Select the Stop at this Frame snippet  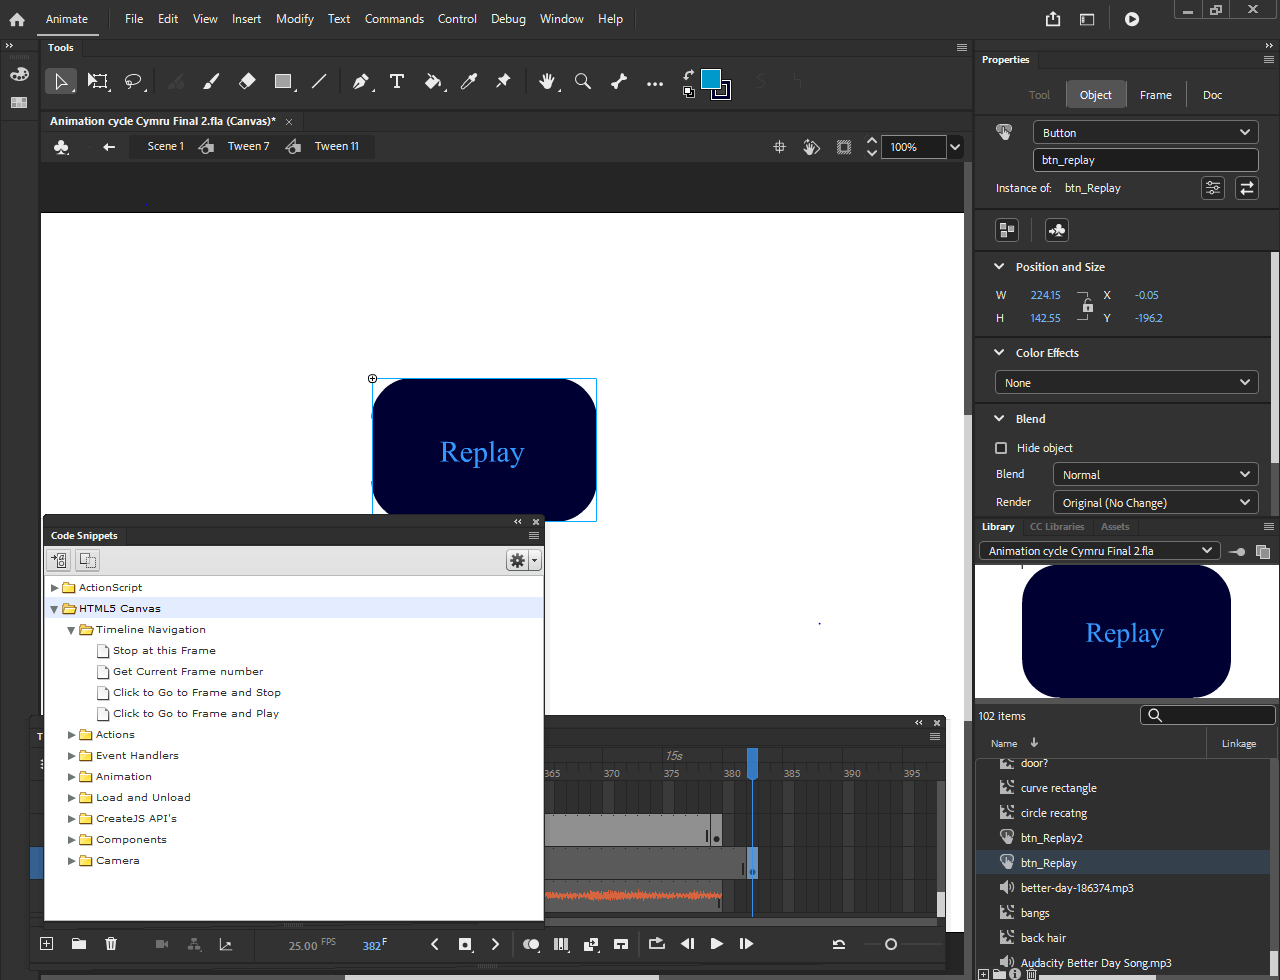coord(164,650)
